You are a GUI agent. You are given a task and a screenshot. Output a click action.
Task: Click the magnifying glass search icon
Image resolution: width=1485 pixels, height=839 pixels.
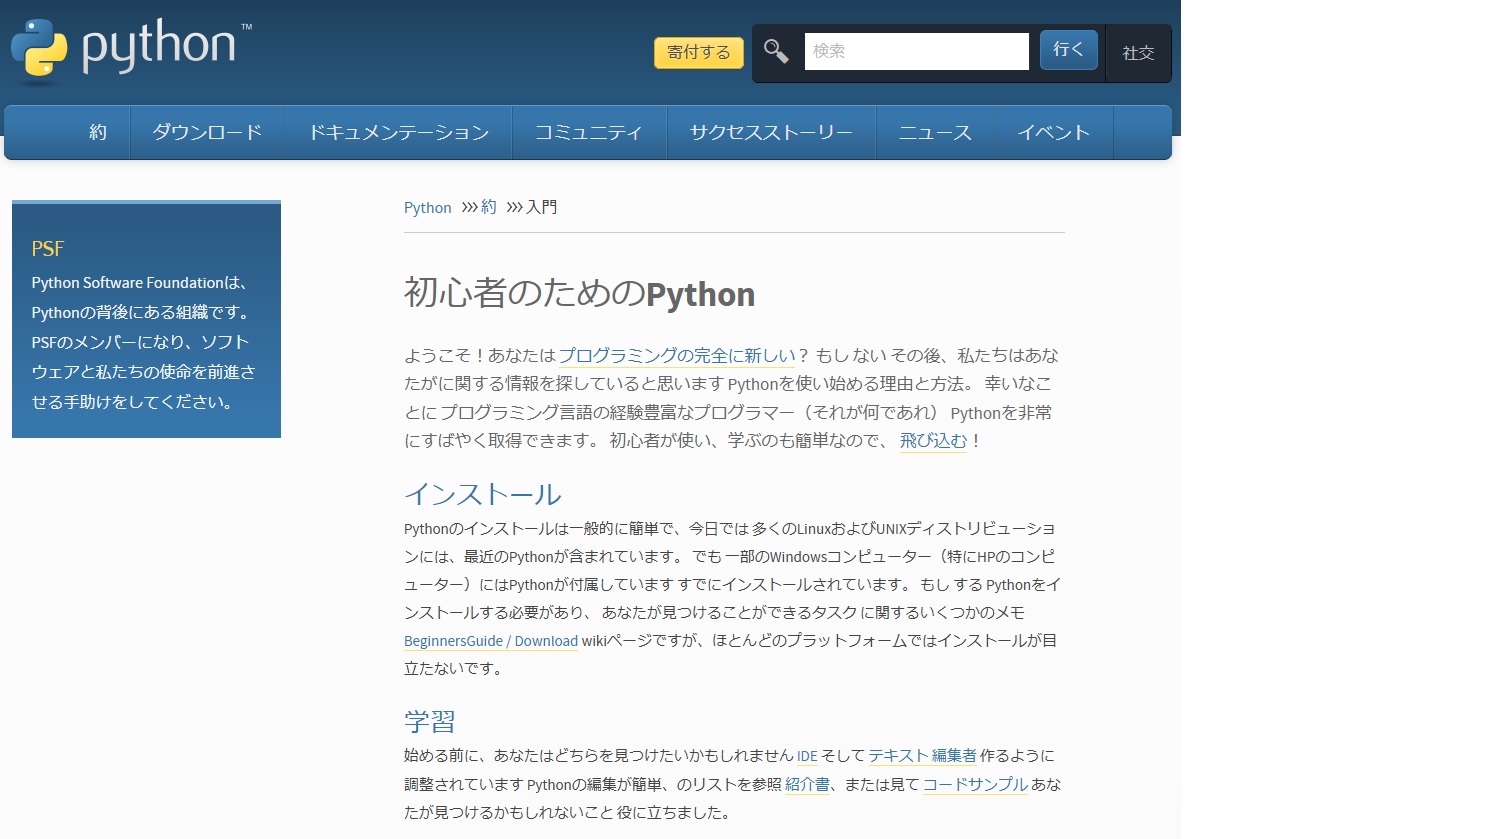click(776, 51)
